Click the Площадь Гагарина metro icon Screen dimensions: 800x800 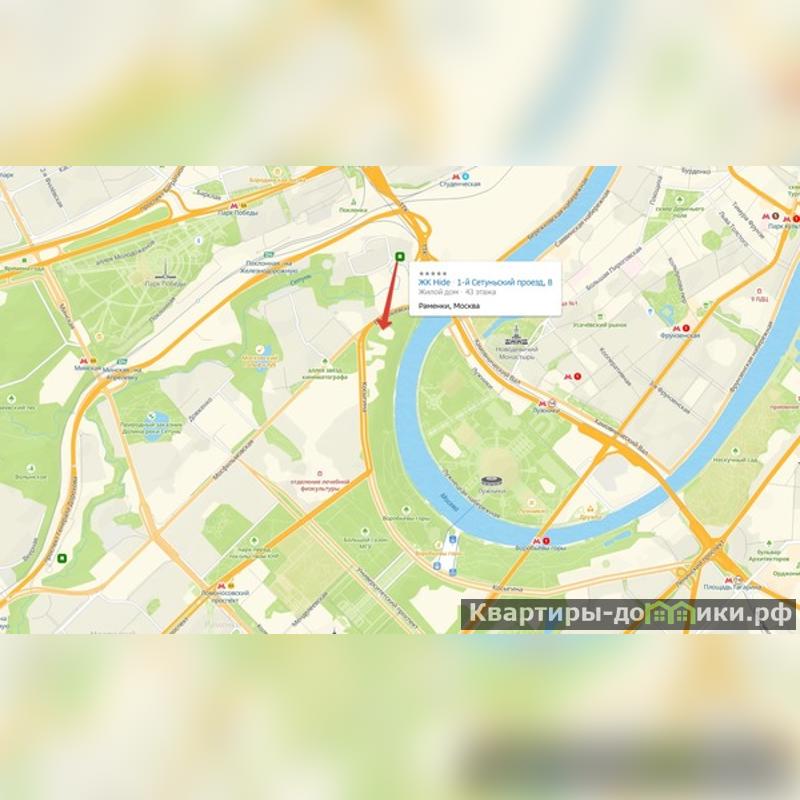(x=730, y=581)
